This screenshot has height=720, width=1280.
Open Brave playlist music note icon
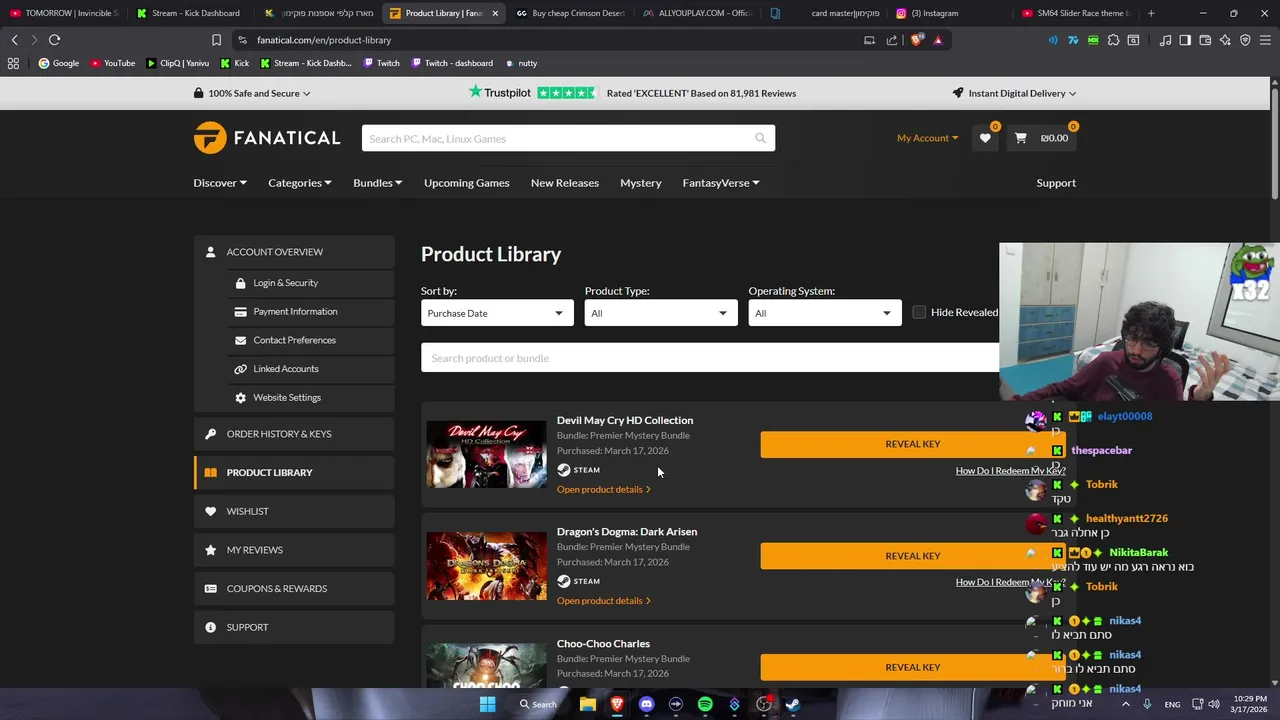coord(1165,40)
